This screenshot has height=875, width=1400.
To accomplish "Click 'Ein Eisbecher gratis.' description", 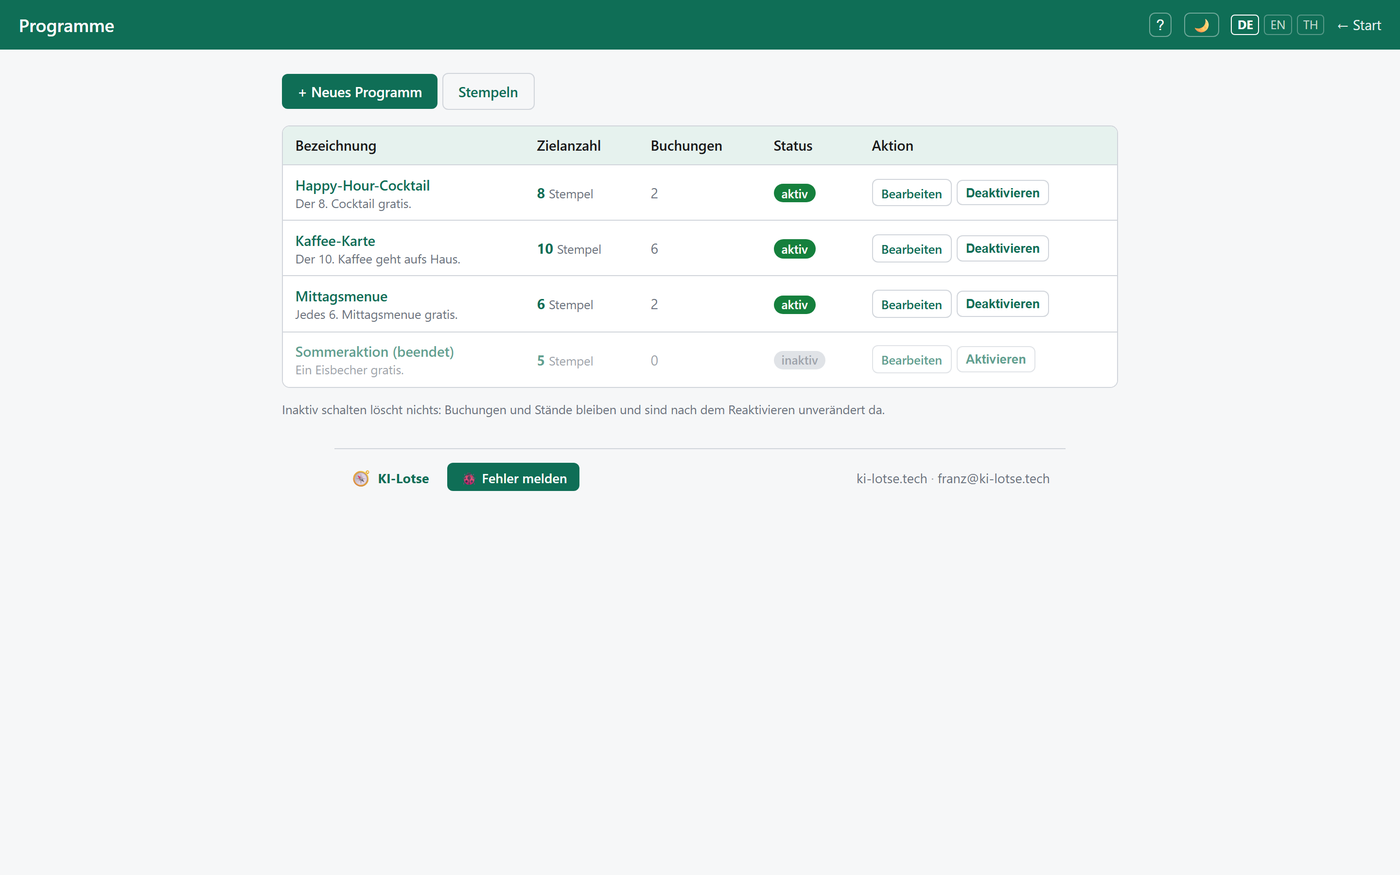I will tap(349, 370).
